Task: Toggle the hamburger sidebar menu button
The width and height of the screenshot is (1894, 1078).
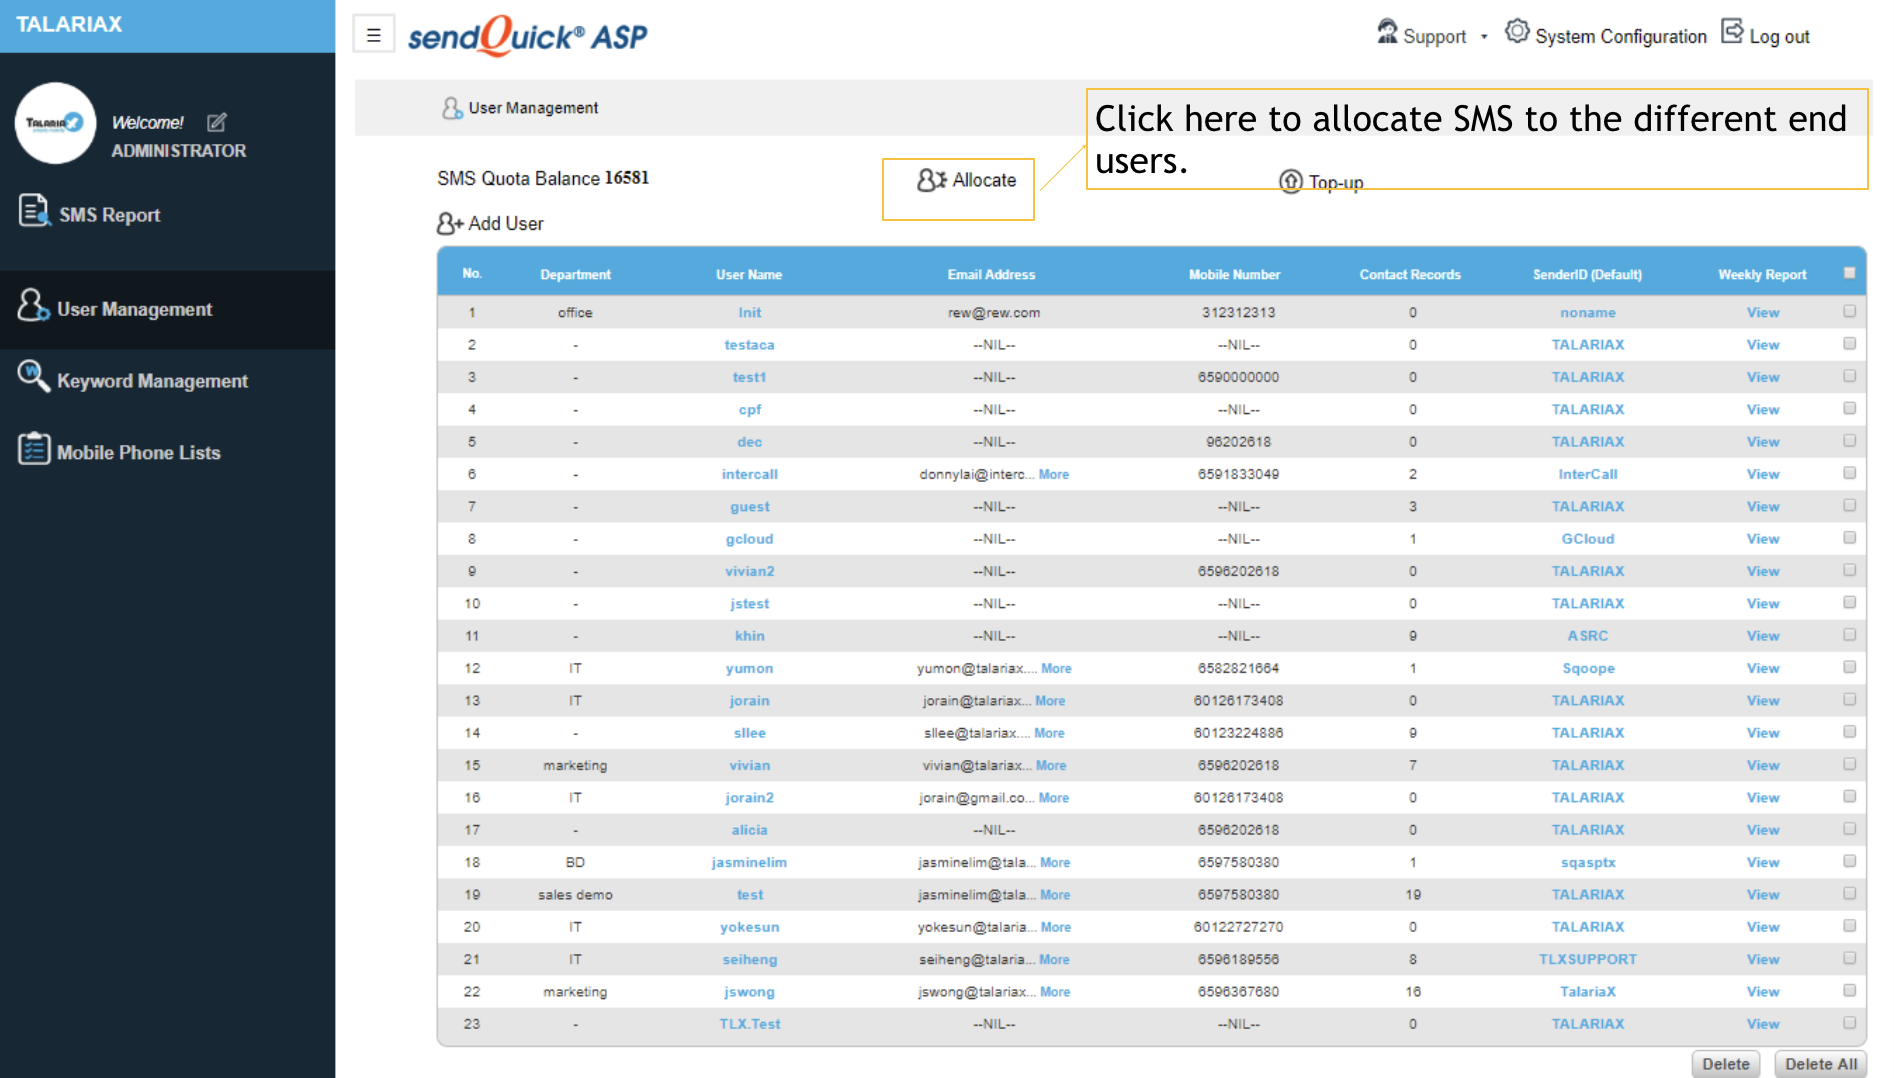Action: 374,35
